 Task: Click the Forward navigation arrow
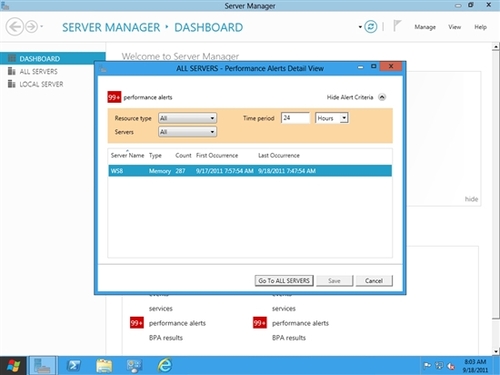point(31,26)
